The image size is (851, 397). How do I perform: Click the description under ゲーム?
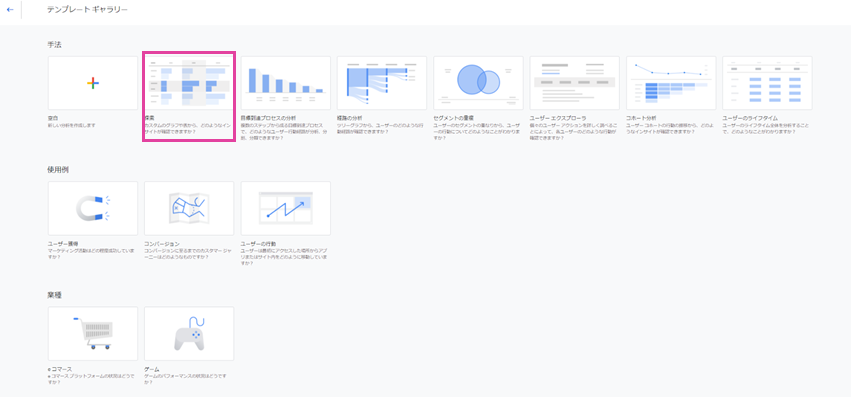pyautogui.click(x=186, y=379)
